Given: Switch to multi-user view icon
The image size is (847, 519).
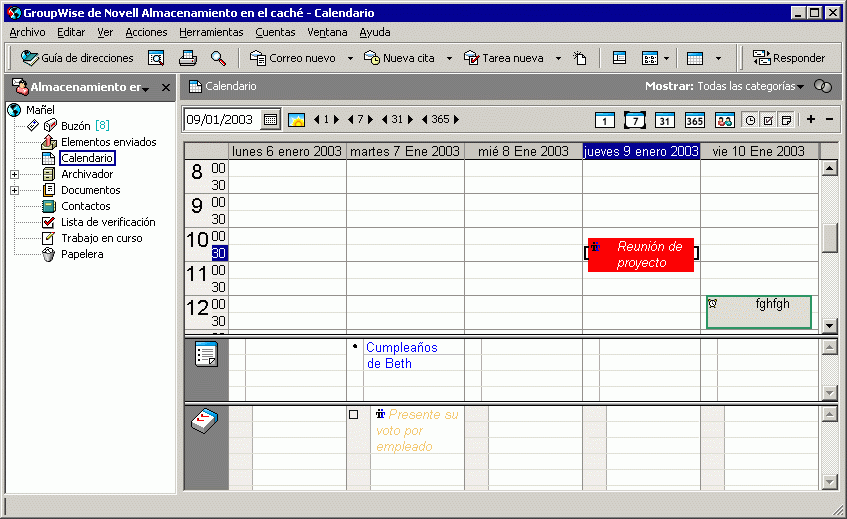Looking at the screenshot, I should click(724, 120).
